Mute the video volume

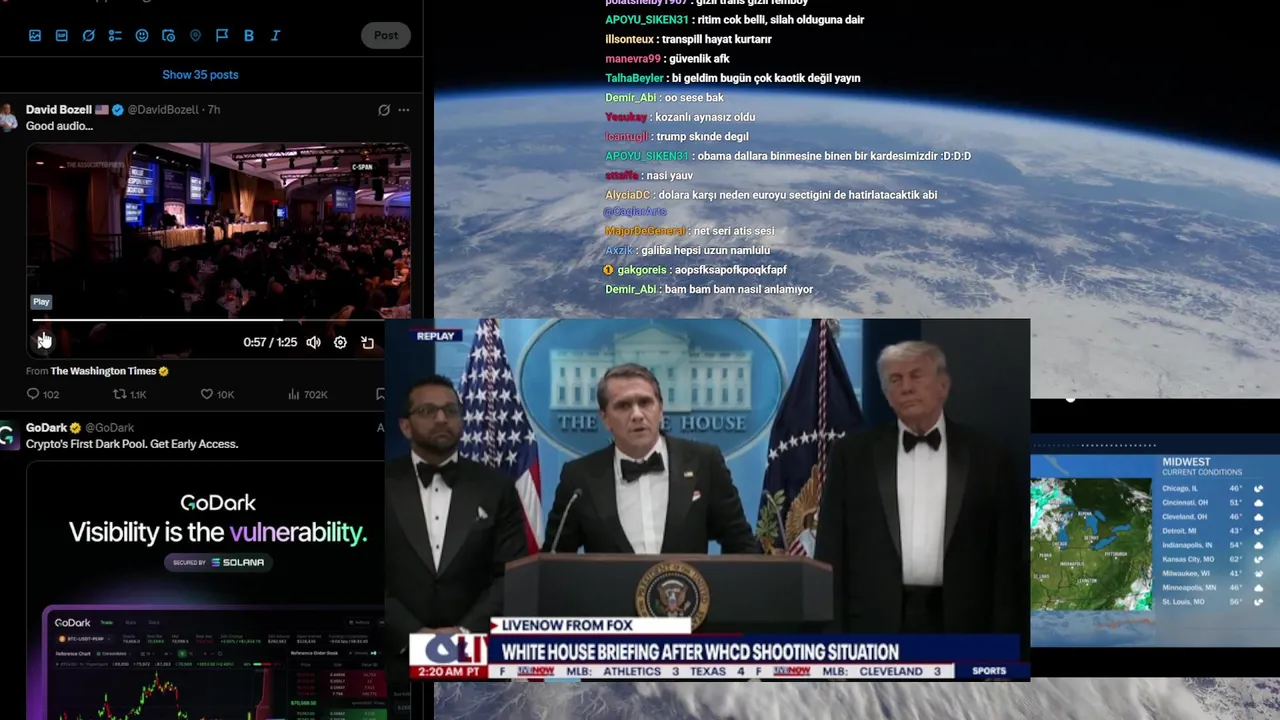[313, 342]
